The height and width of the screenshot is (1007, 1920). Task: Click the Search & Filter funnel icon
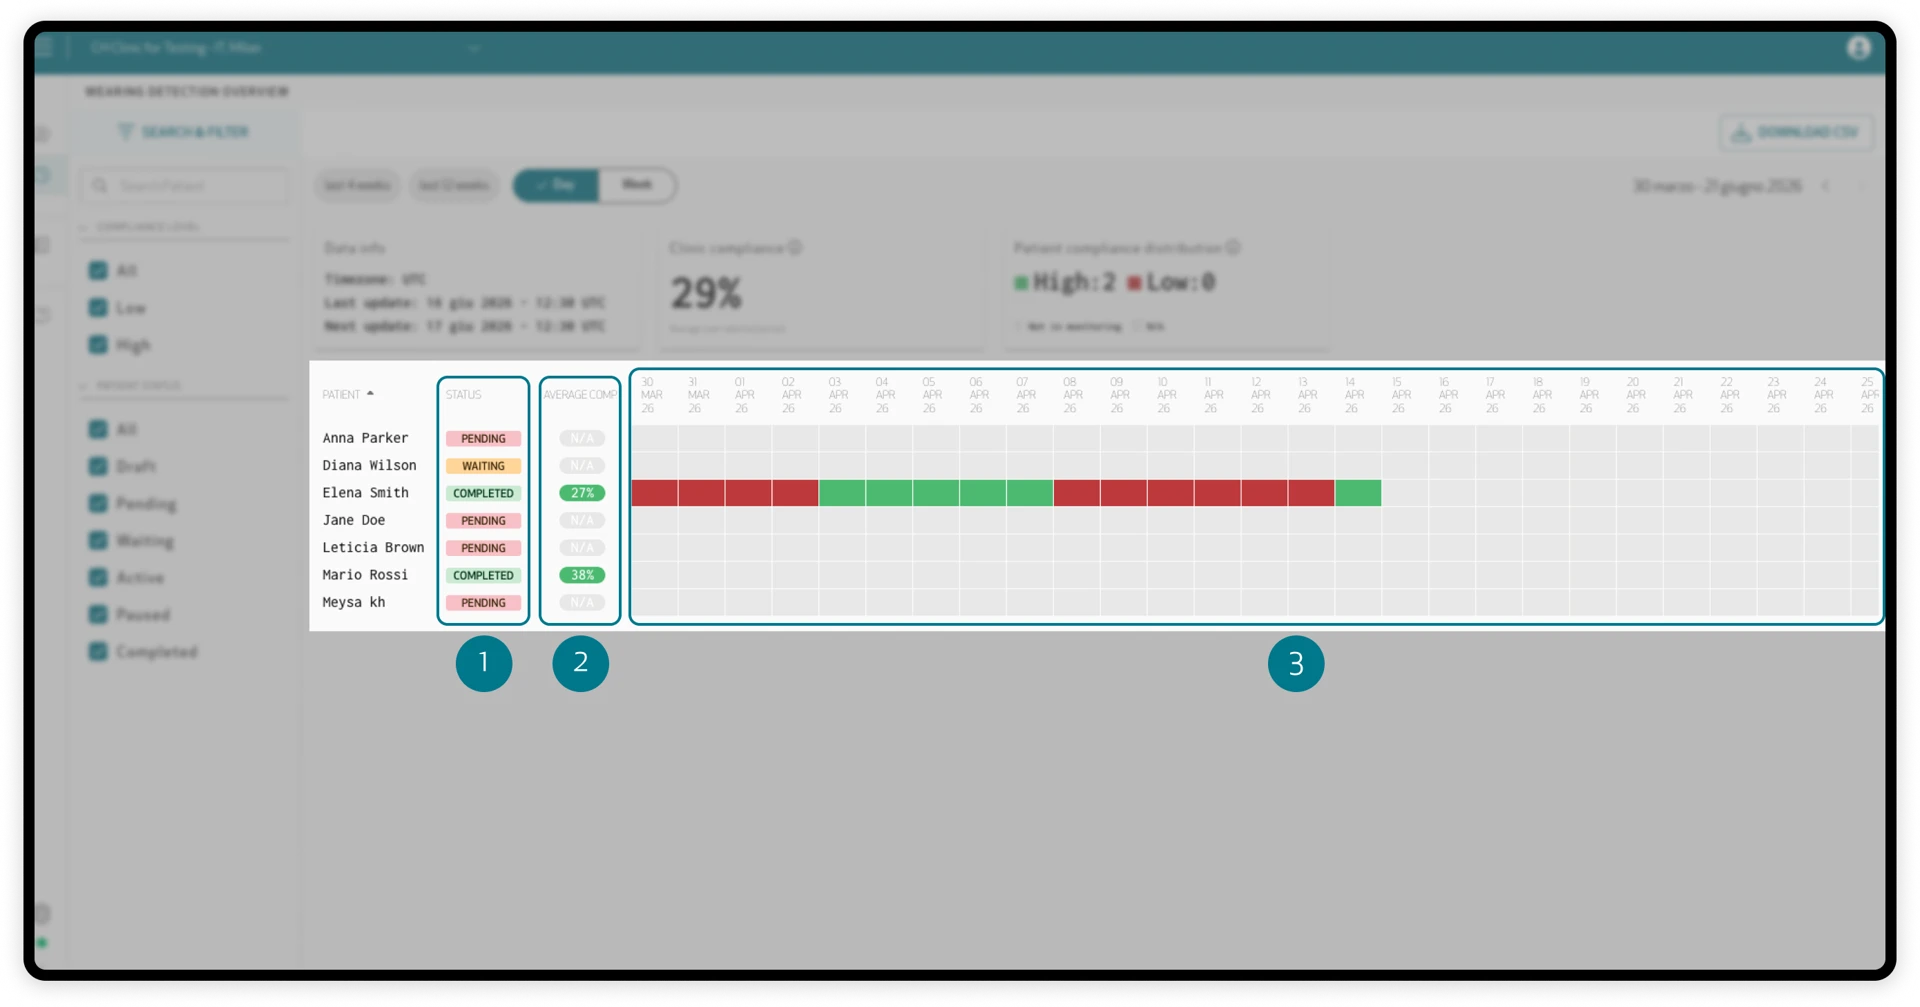click(125, 132)
